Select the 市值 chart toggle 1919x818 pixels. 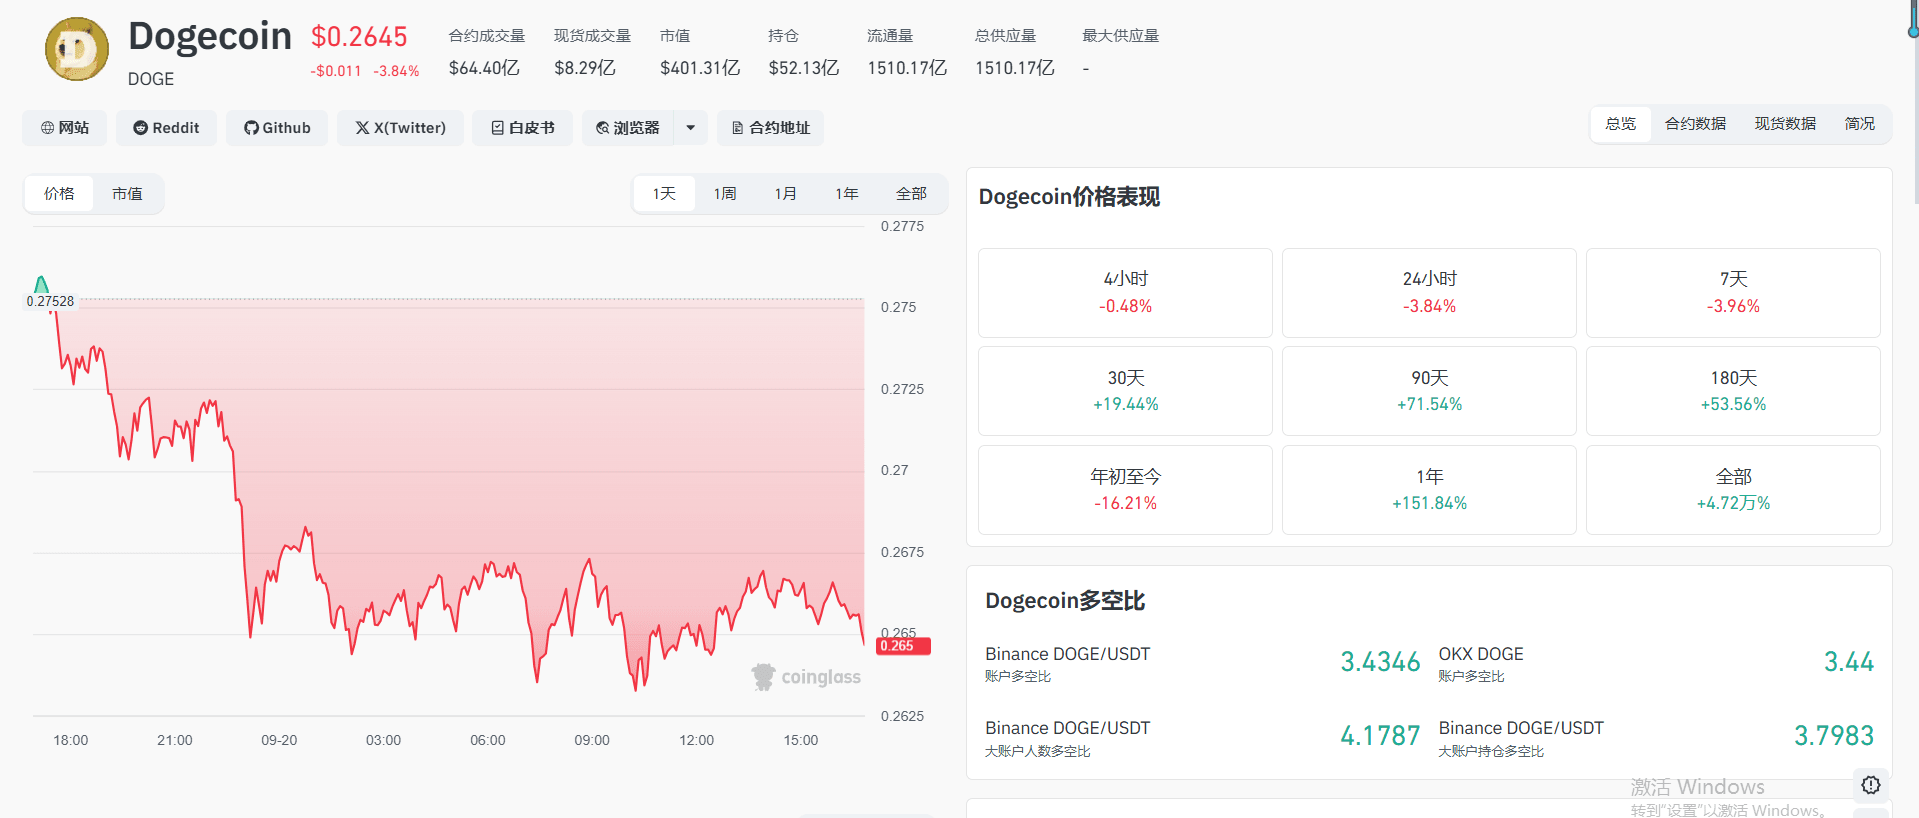(127, 194)
